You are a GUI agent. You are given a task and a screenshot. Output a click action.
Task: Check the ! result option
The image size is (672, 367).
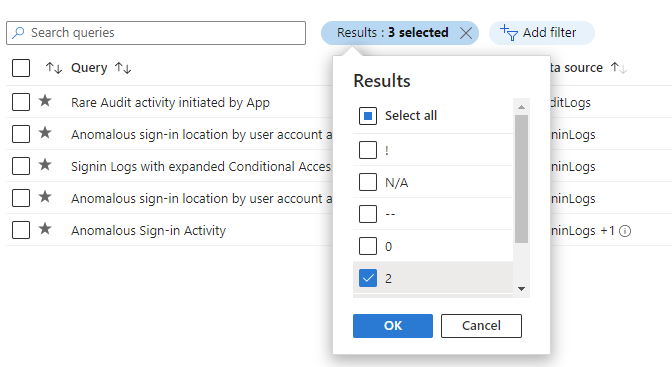368,150
